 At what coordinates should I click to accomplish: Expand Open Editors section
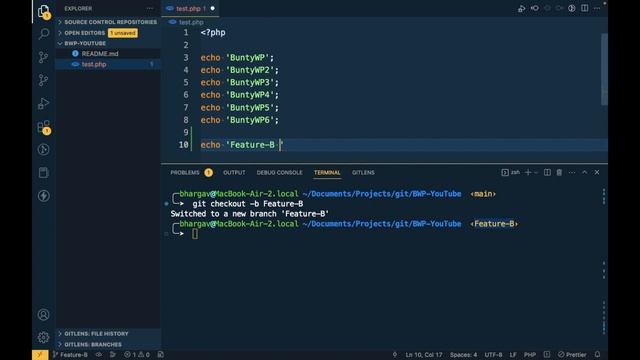click(108, 33)
